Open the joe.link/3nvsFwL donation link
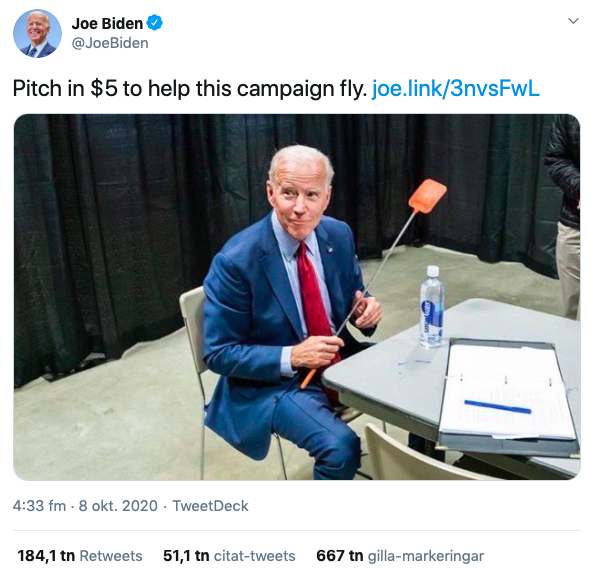This screenshot has width=595, height=577. coord(455,88)
